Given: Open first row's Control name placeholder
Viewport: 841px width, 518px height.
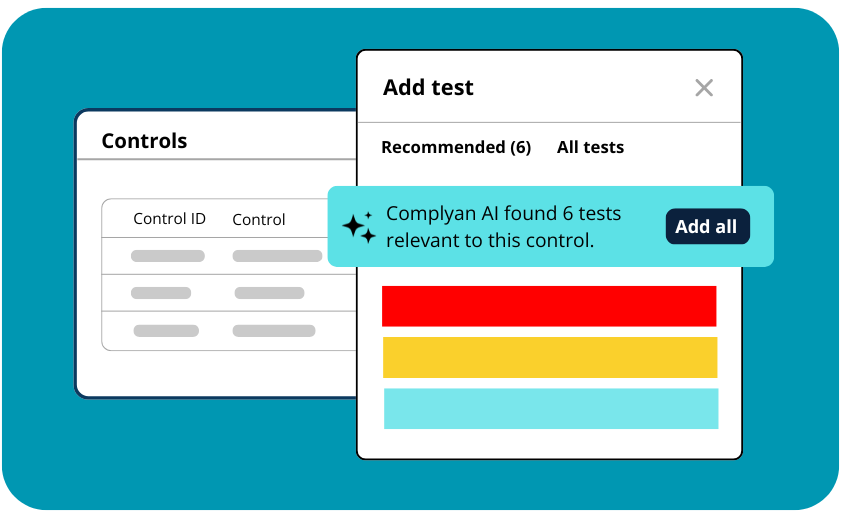Looking at the screenshot, I should tap(277, 256).
